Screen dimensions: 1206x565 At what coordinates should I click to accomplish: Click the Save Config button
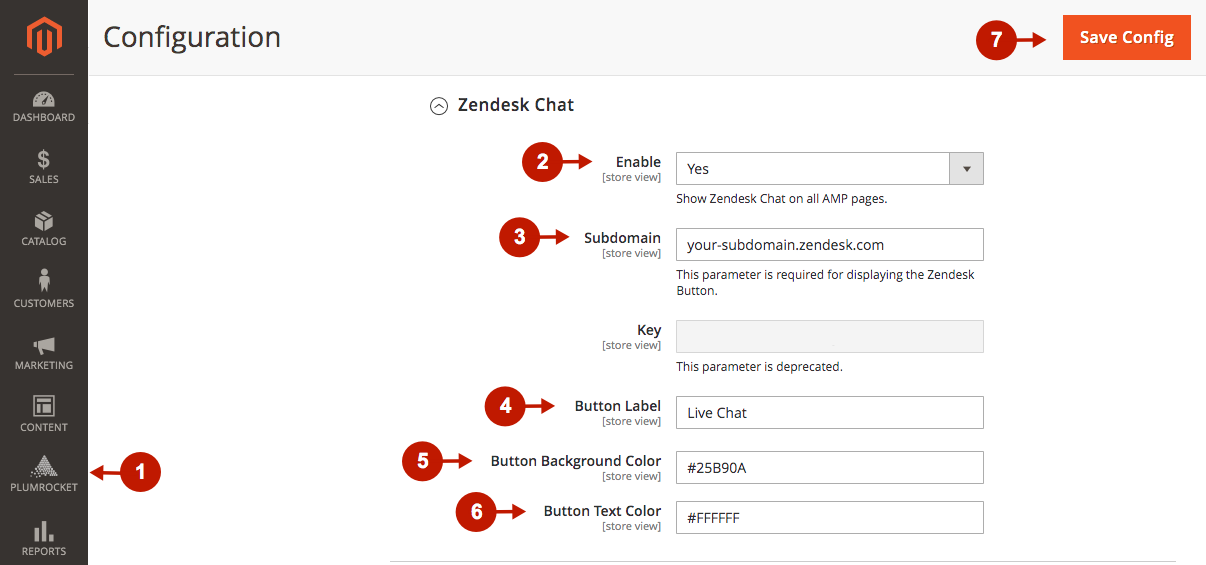tap(1126, 37)
